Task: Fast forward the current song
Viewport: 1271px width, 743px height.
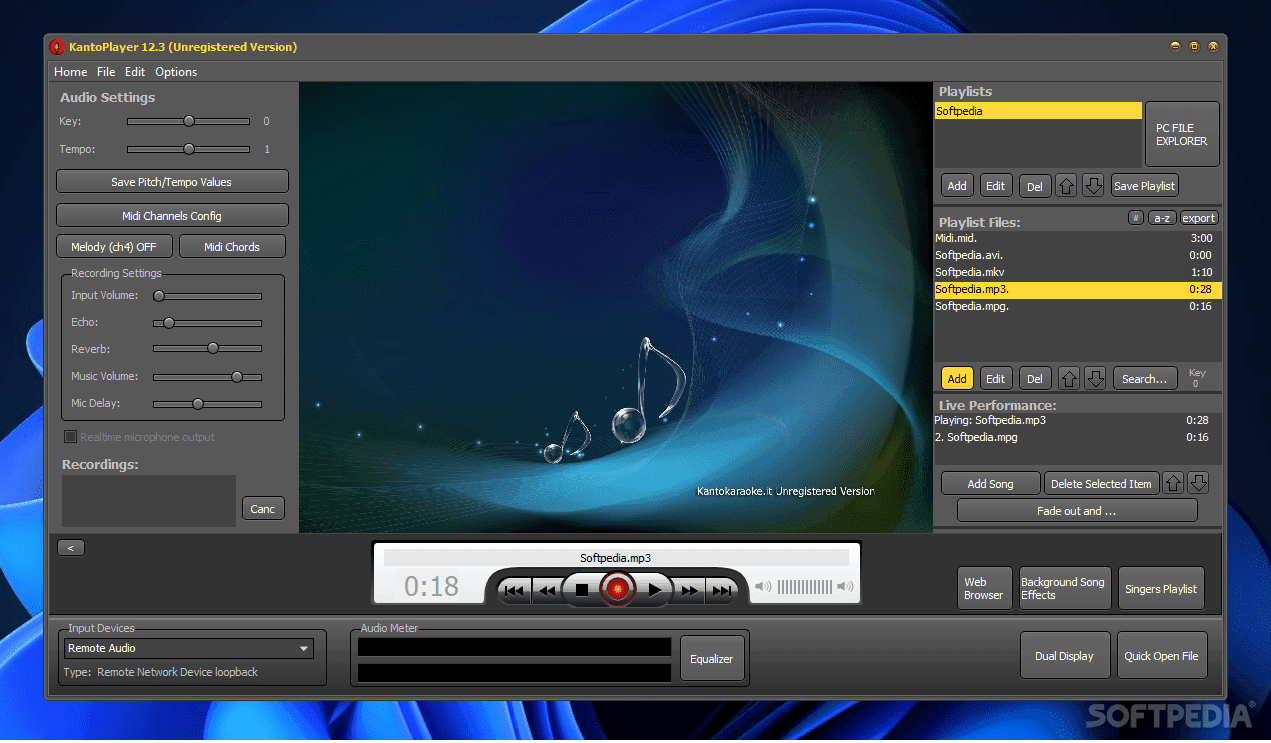Action: coord(689,591)
